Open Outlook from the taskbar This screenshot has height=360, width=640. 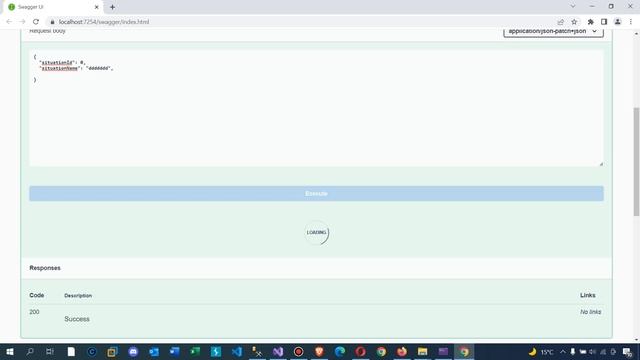coord(154,351)
